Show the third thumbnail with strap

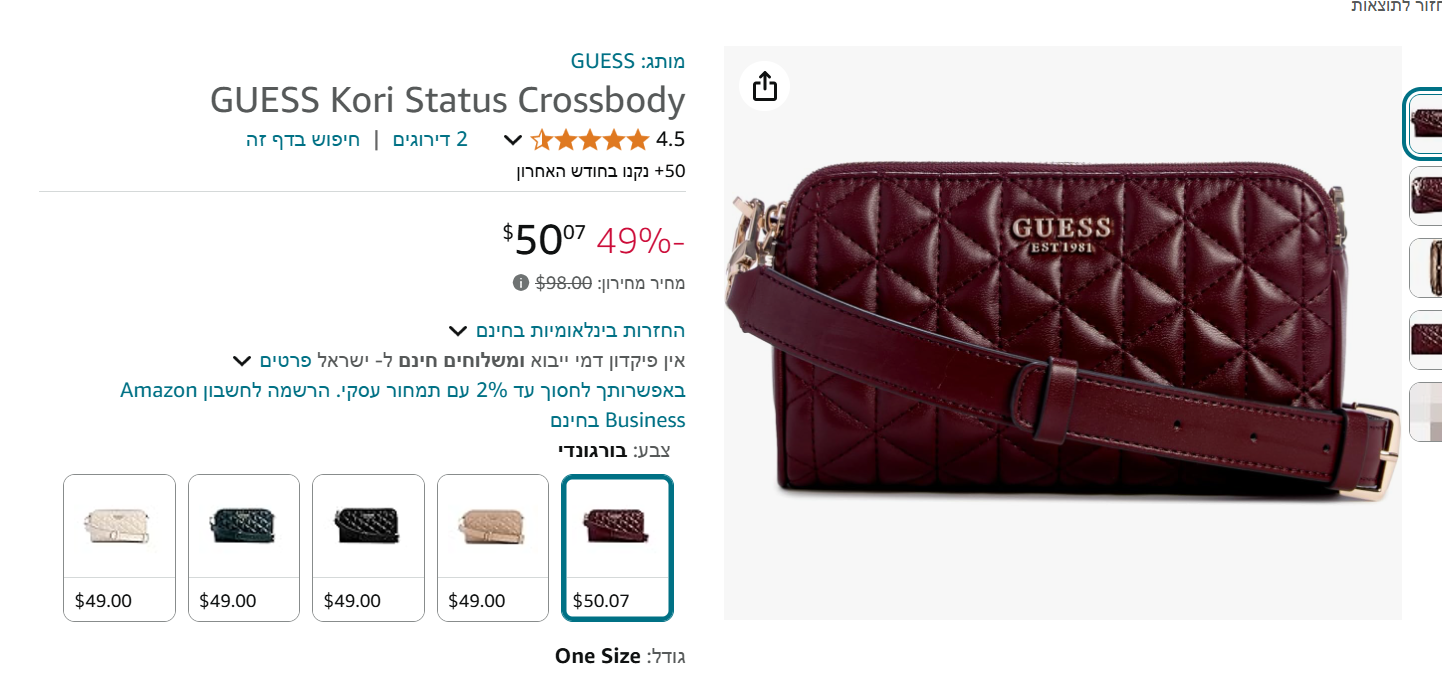[x=1426, y=268]
